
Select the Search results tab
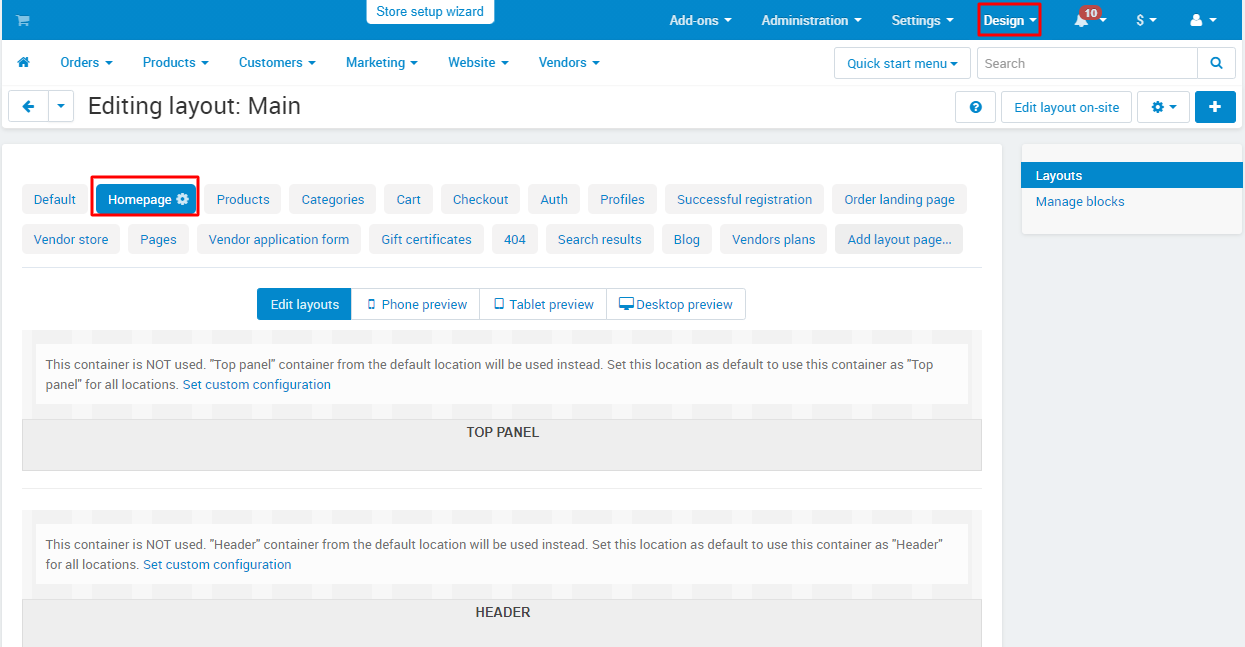tap(600, 239)
